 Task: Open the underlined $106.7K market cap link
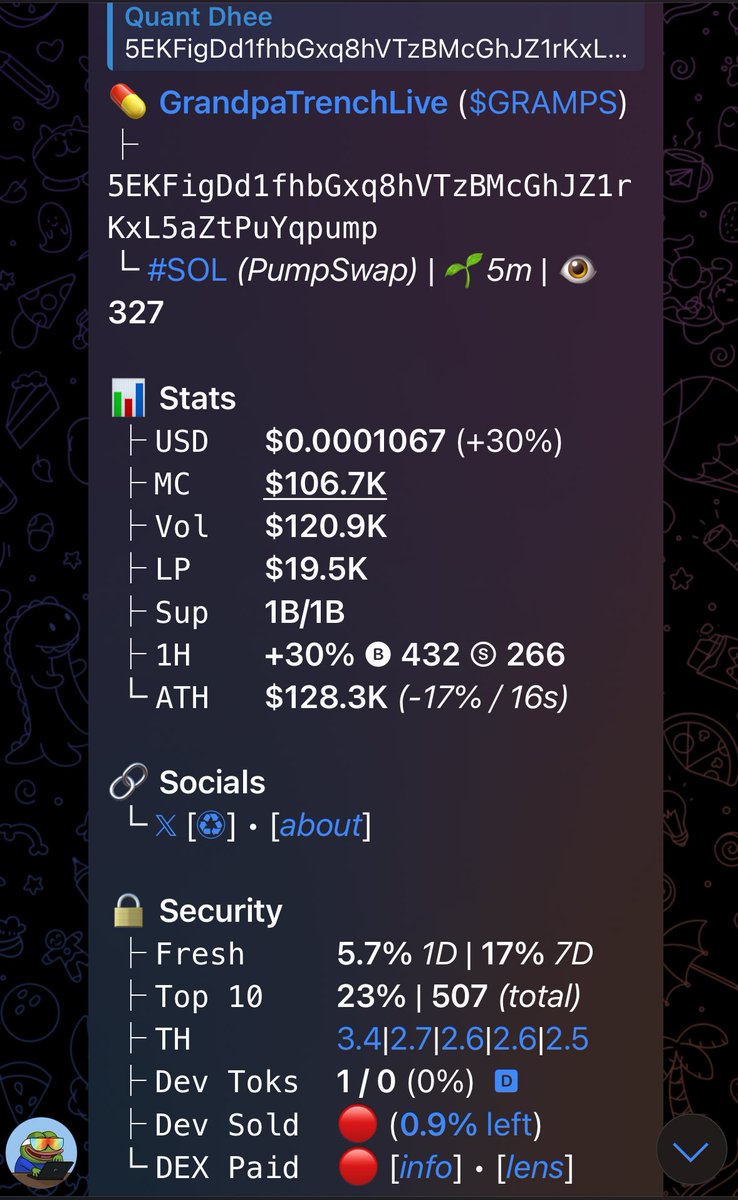coord(325,484)
